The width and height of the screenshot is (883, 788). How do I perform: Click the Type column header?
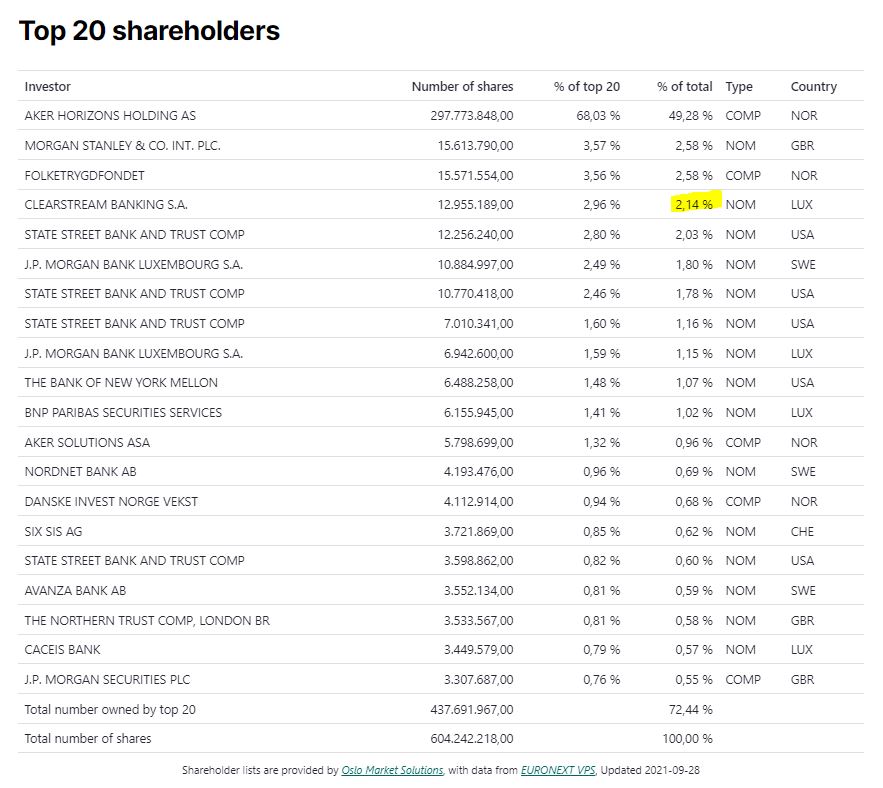(x=739, y=87)
